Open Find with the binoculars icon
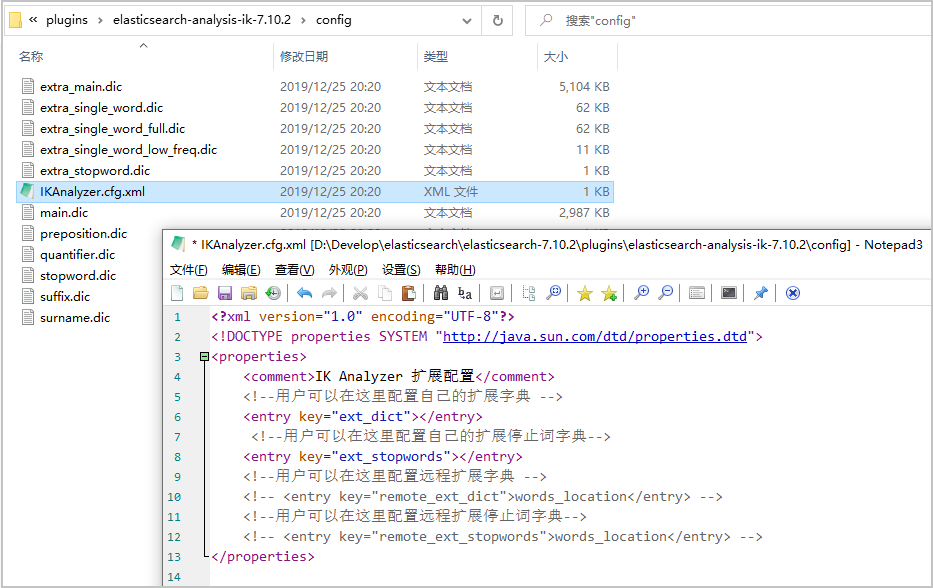This screenshot has width=933, height=588. click(441, 293)
